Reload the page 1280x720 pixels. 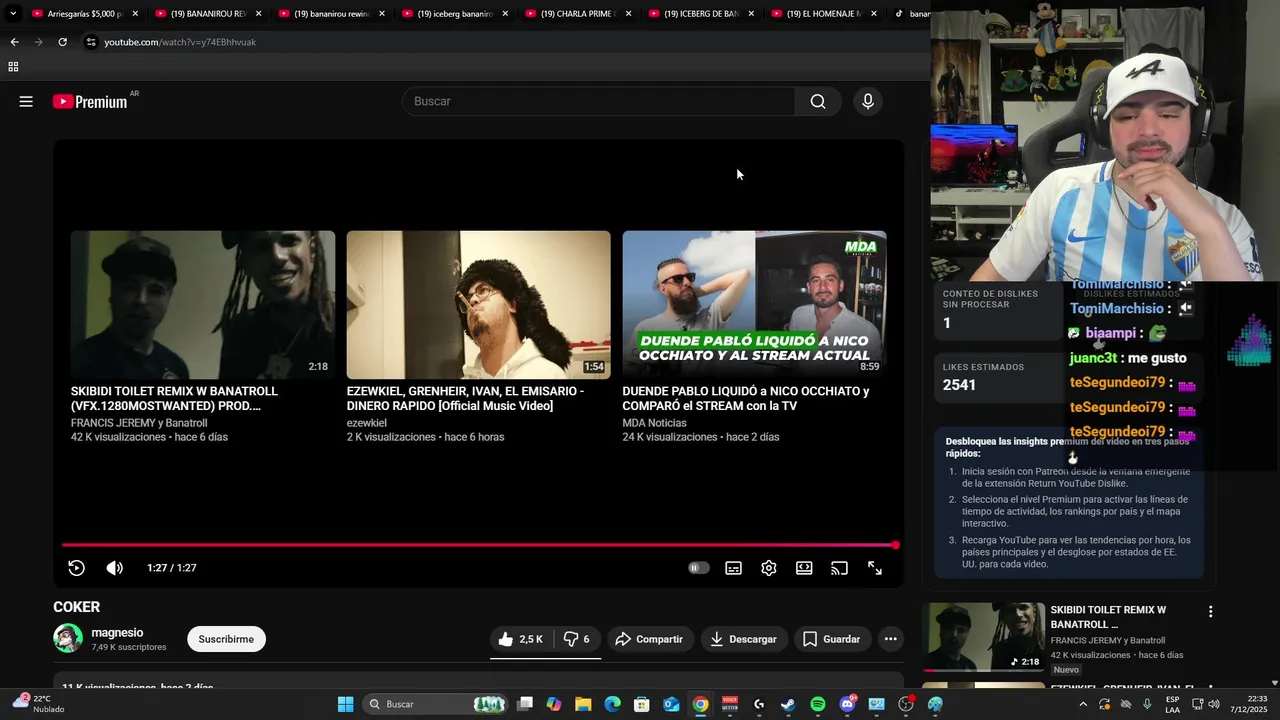(62, 42)
